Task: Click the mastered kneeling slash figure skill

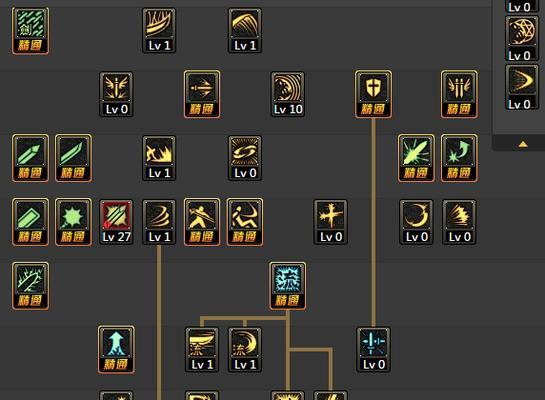Action: point(245,222)
